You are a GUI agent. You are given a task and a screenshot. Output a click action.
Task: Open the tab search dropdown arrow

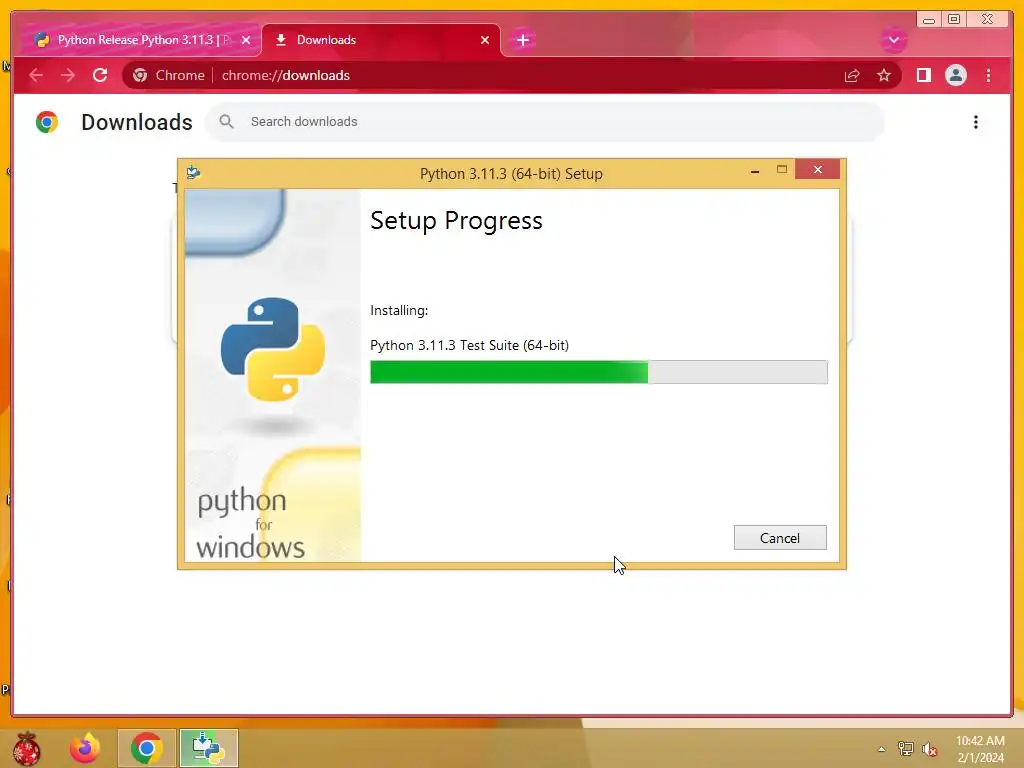893,40
